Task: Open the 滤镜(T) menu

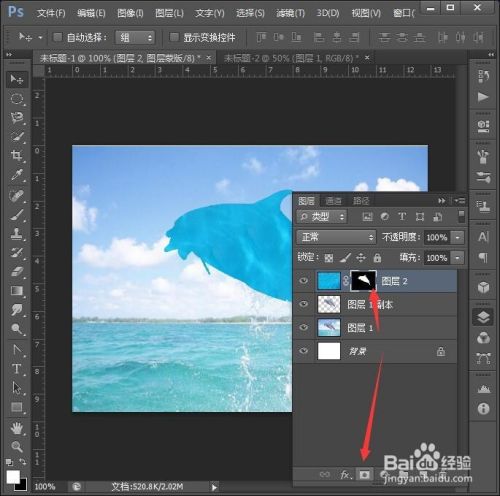Action: [x=290, y=13]
